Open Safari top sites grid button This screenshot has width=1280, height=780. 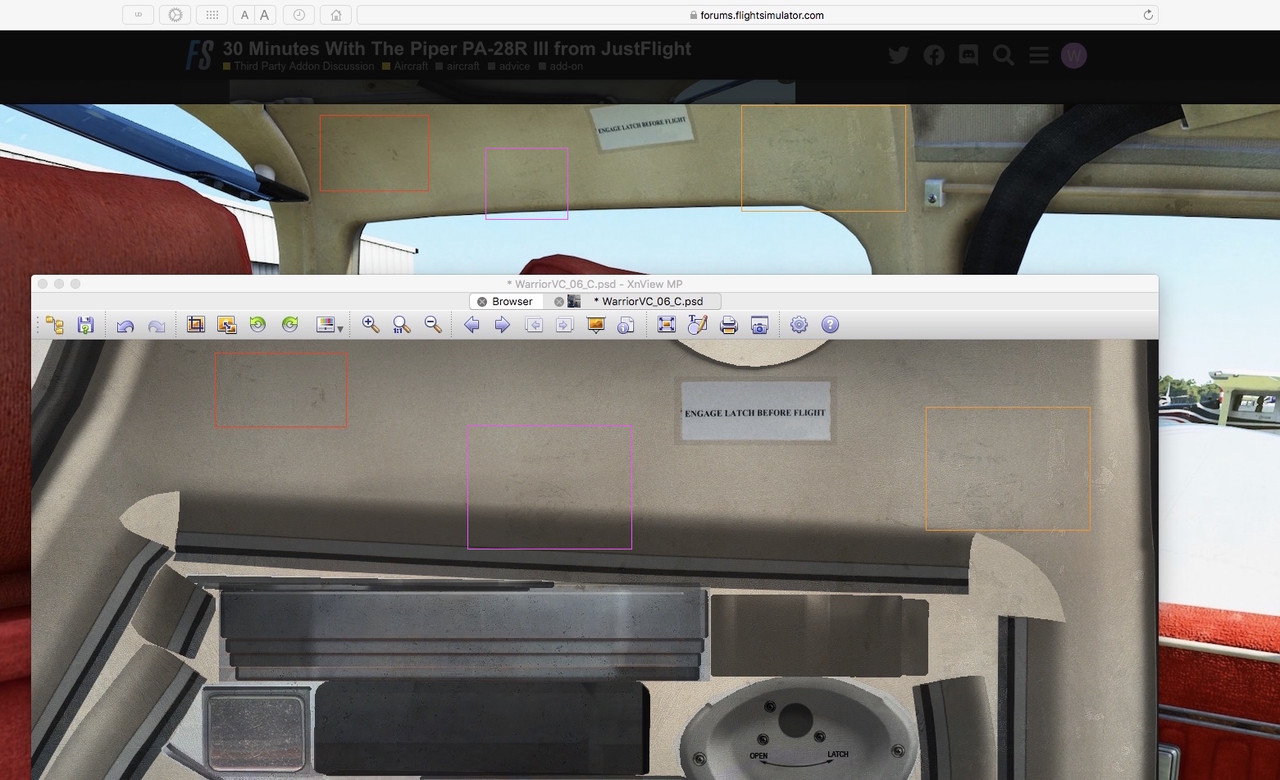(212, 15)
